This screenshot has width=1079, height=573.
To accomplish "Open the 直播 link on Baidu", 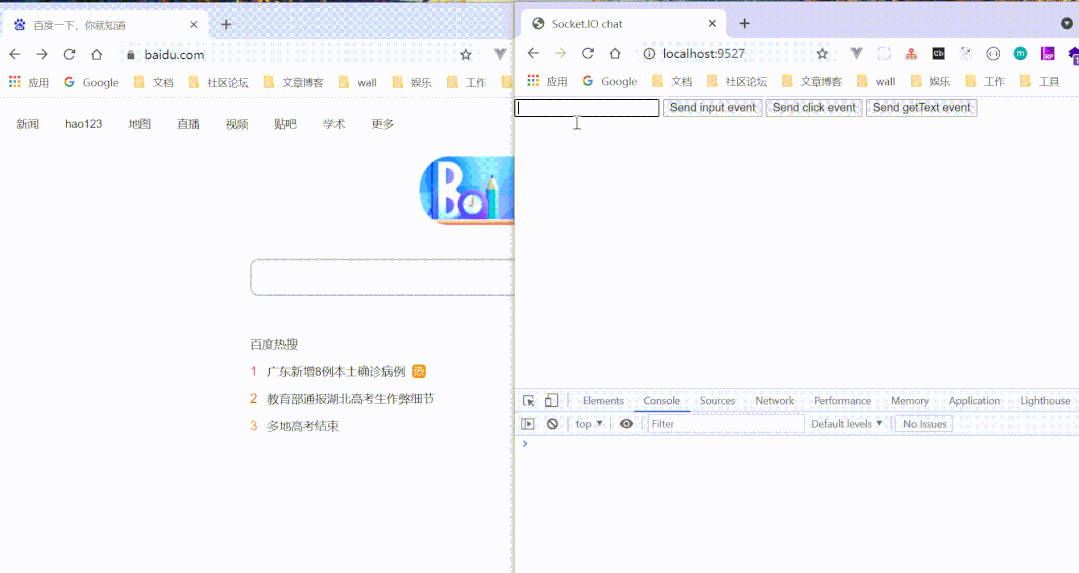I will (x=189, y=124).
